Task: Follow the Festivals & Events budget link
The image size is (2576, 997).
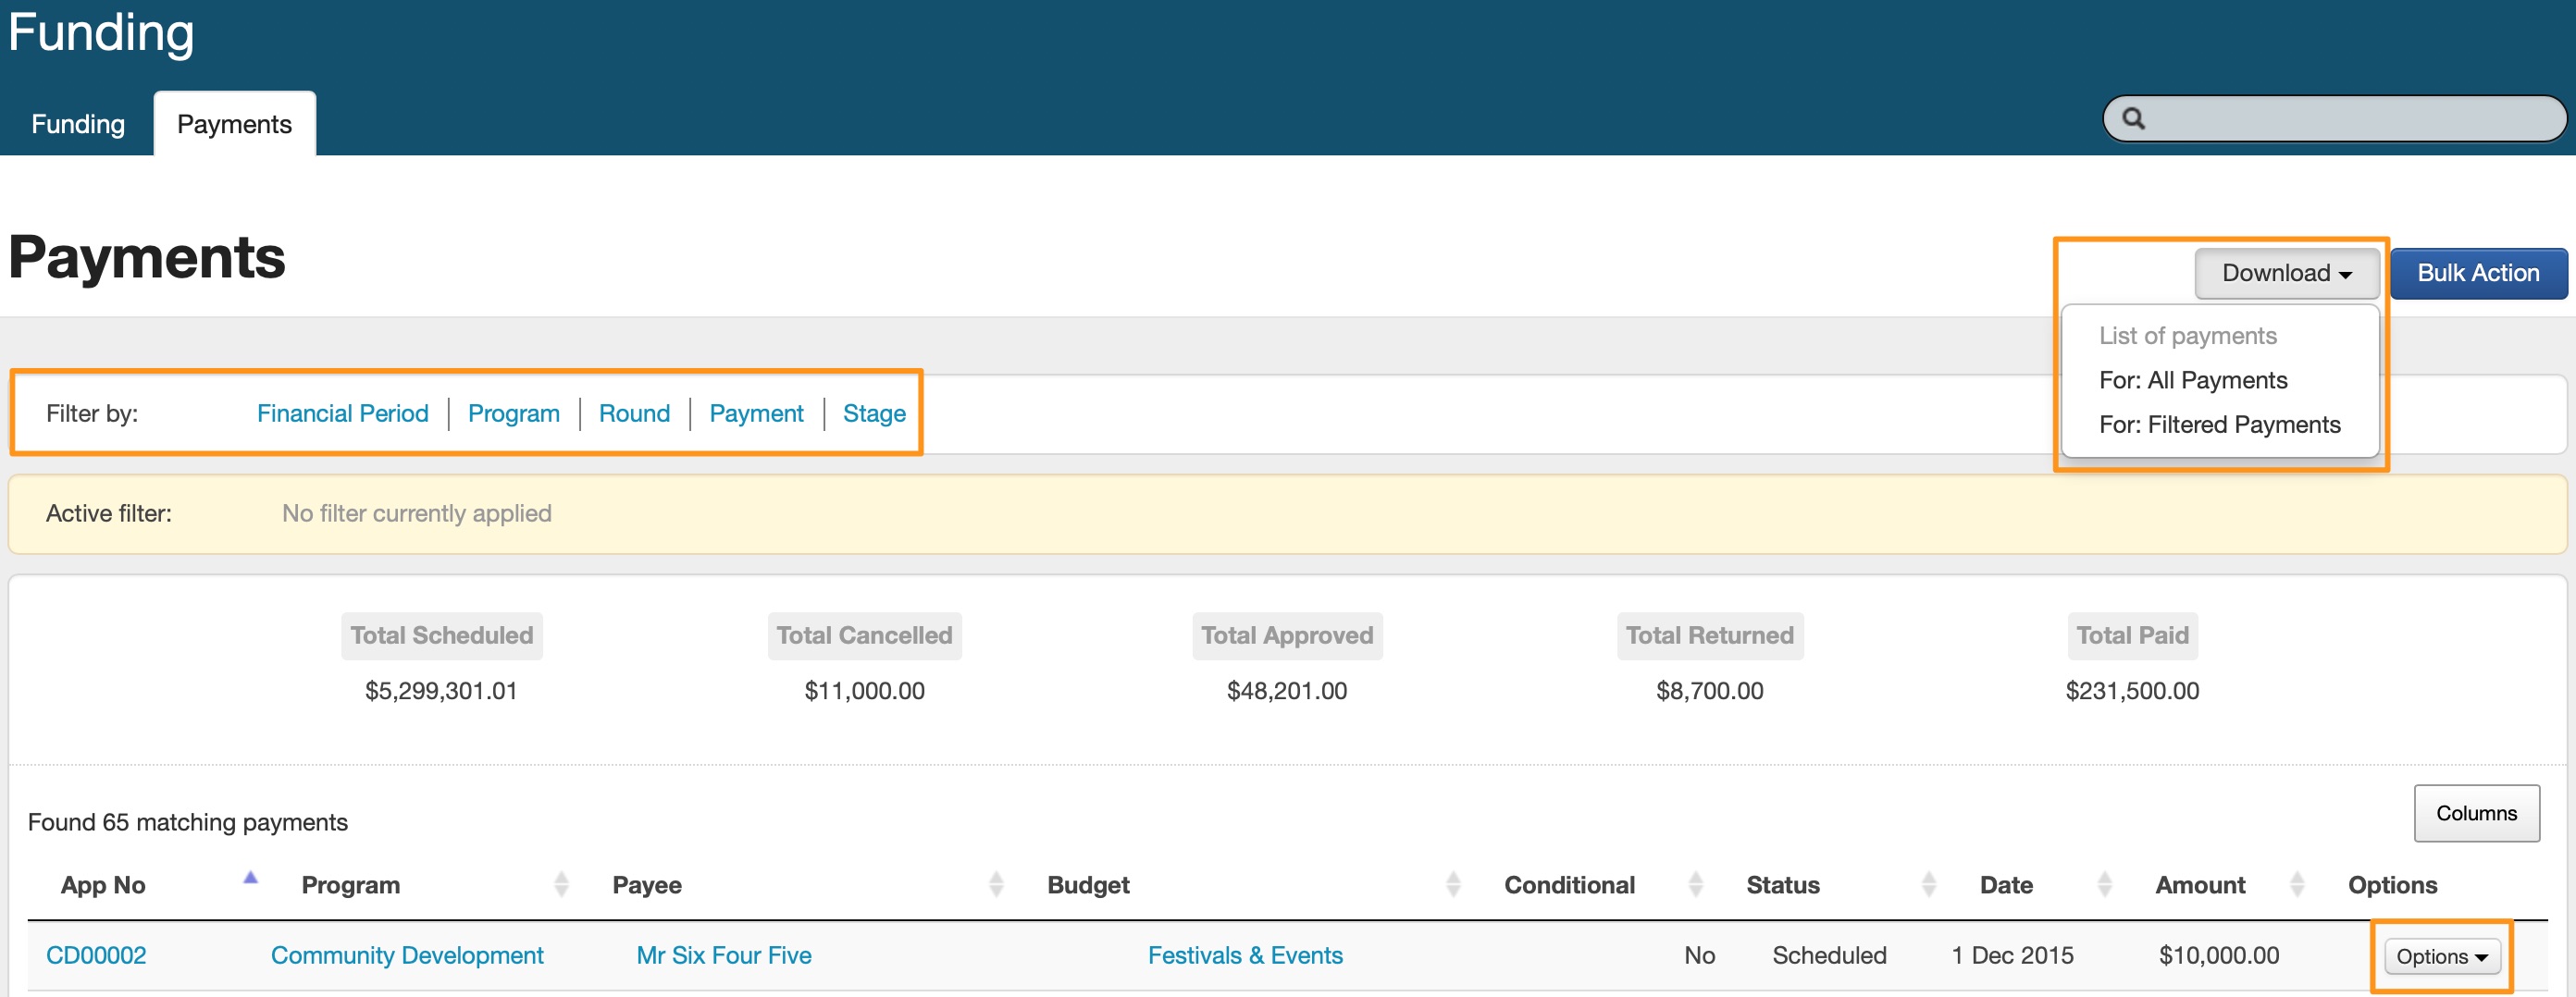Action: point(1244,955)
